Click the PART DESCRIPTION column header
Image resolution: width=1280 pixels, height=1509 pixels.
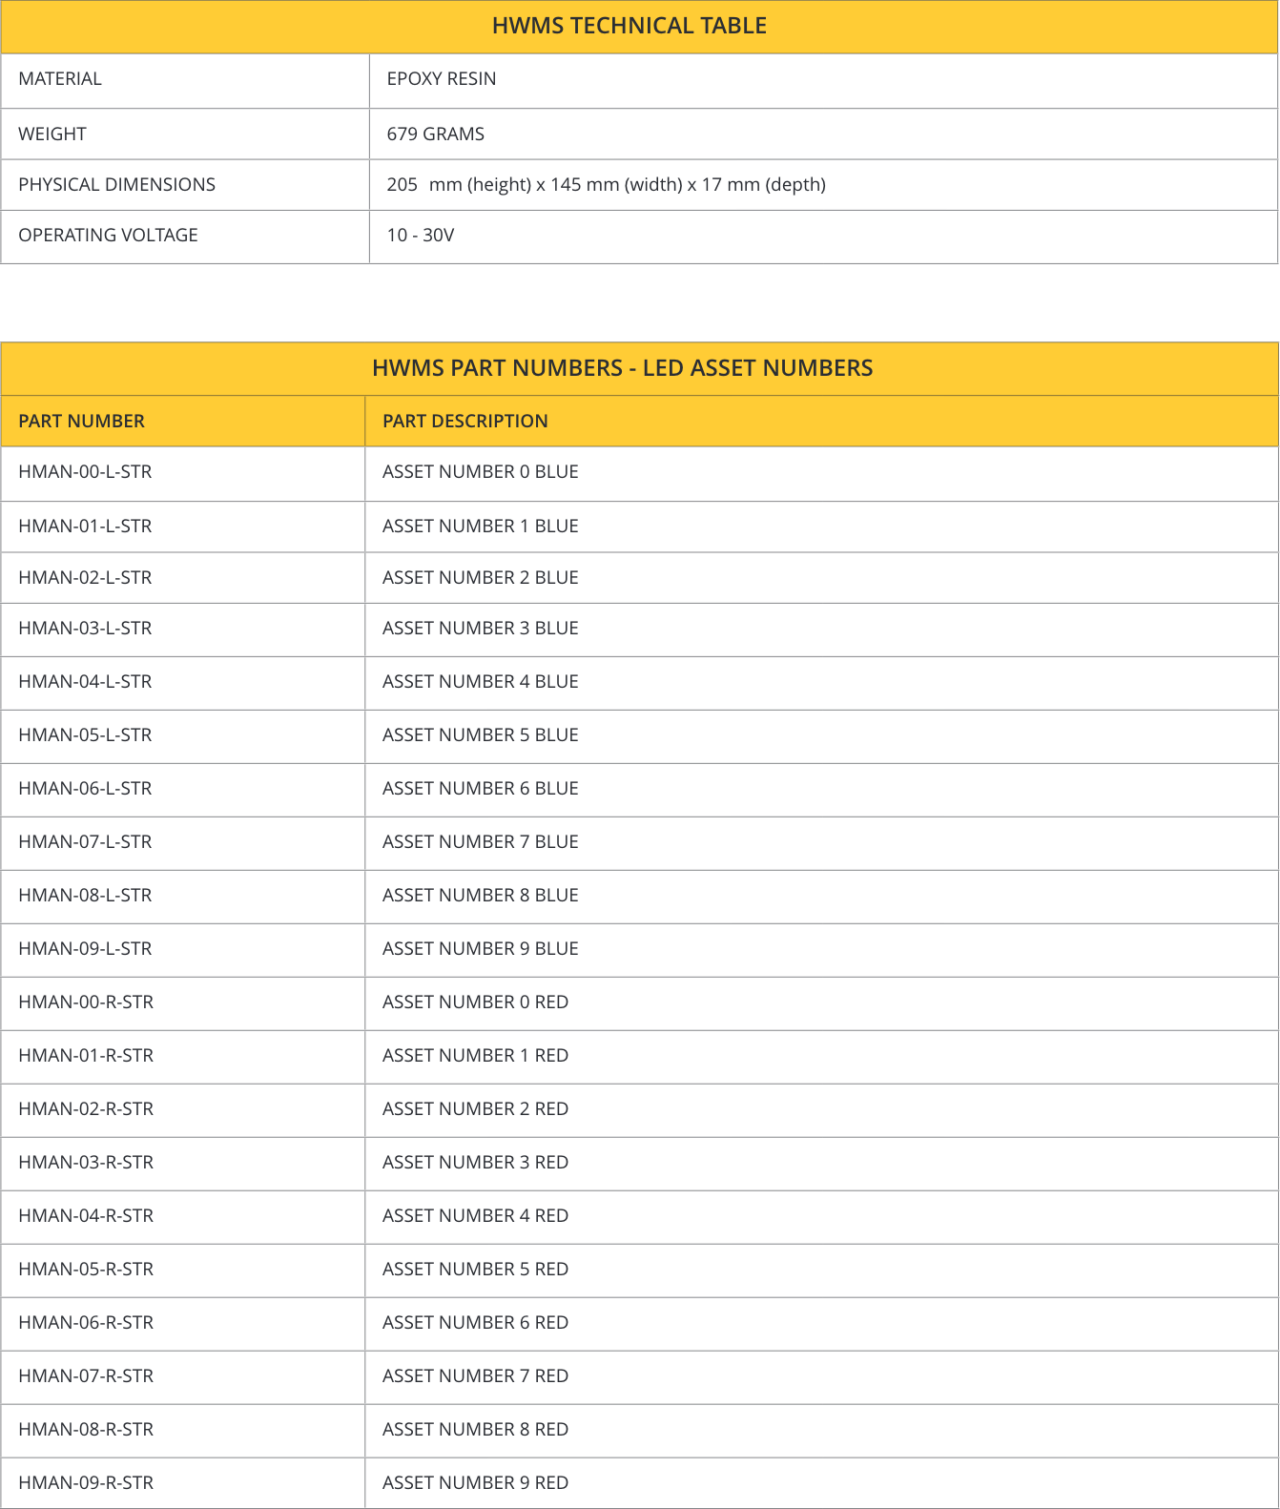coord(465,421)
